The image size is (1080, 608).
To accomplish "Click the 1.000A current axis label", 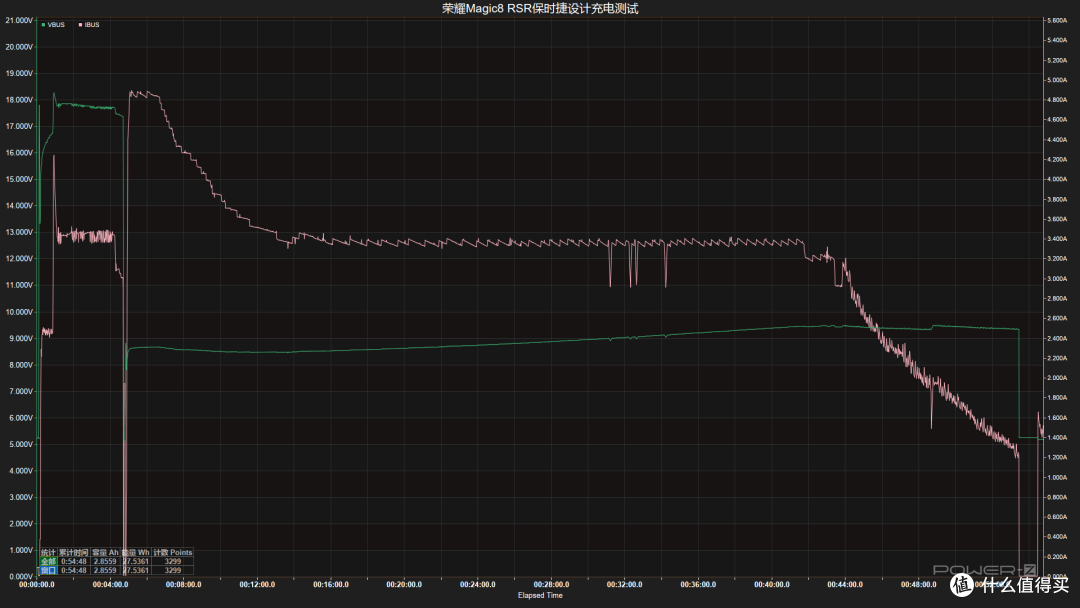I will click(1057, 477).
